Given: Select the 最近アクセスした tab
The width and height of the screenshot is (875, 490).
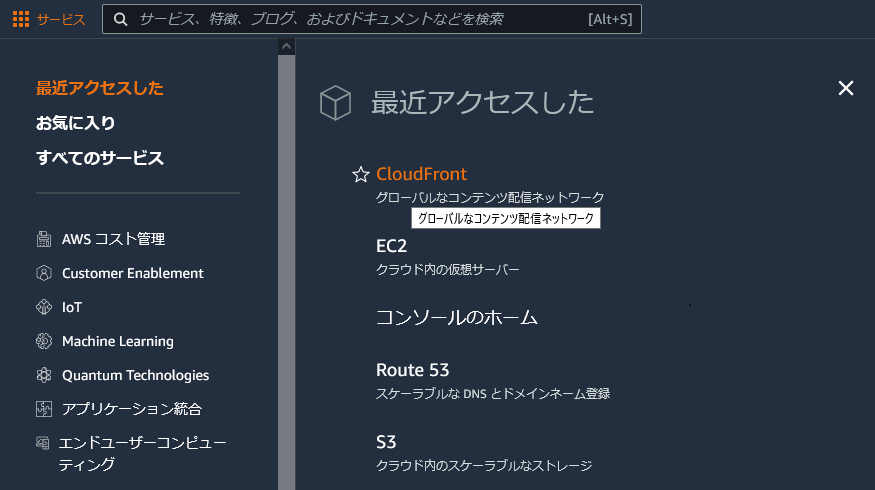Looking at the screenshot, I should [x=100, y=88].
